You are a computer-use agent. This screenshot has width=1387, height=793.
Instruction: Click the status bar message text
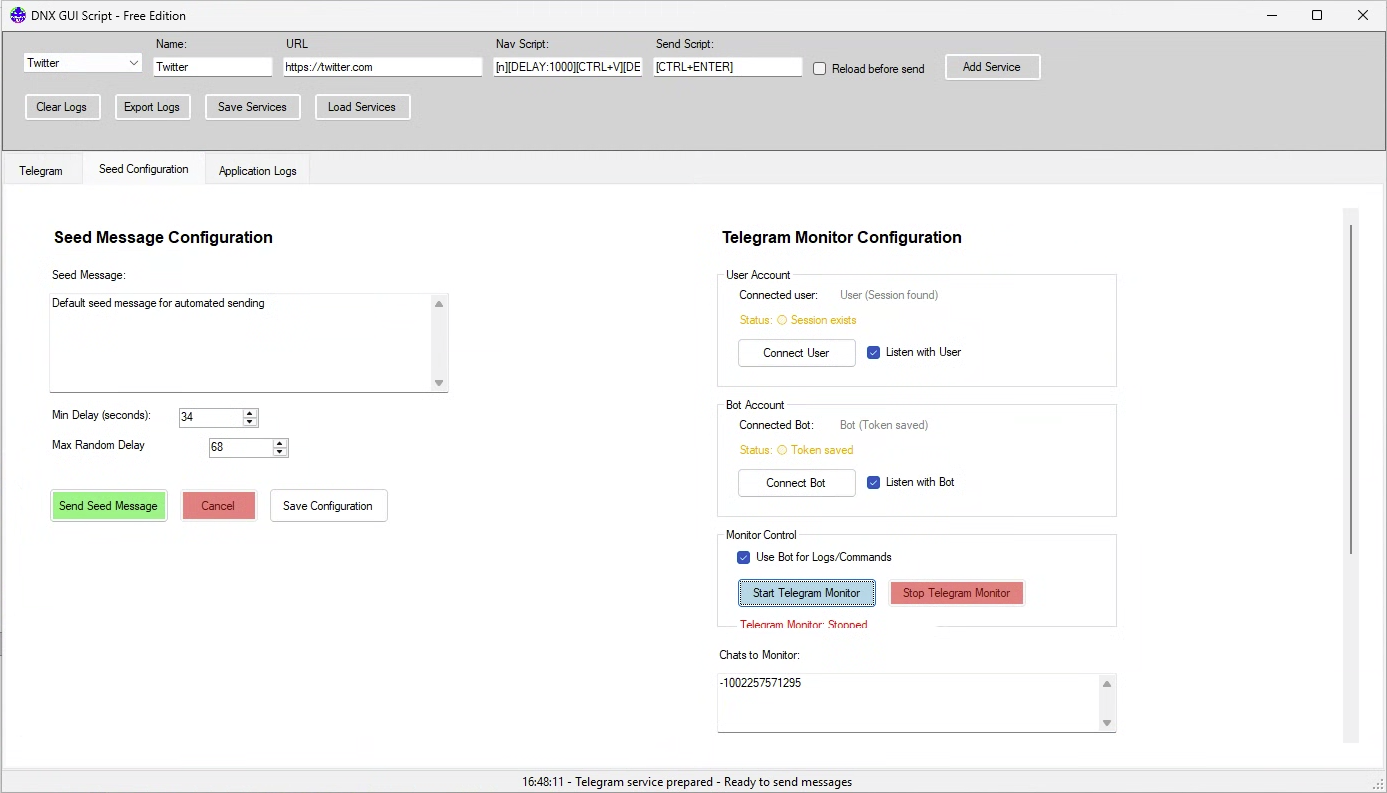[687, 782]
